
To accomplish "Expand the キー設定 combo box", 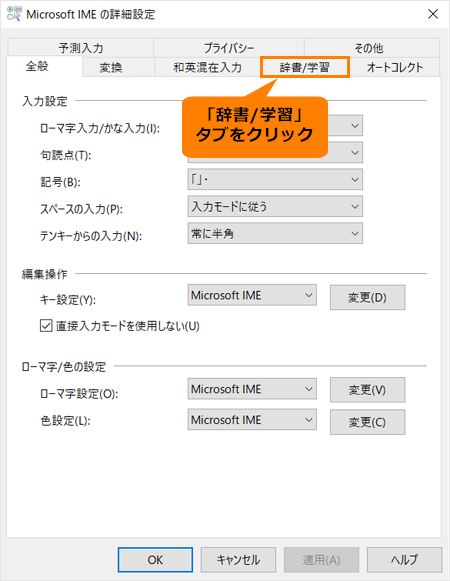I will 252,295.
